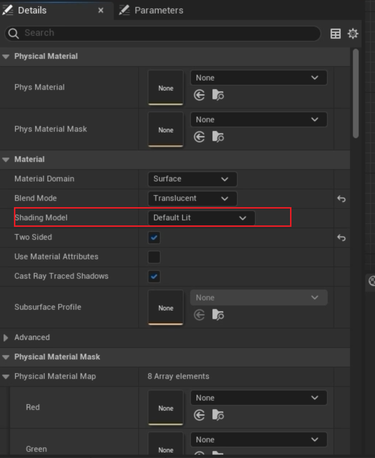Click the Parameters tab pencil icon
Image resolution: width=375 pixels, height=458 pixels.
[124, 10]
